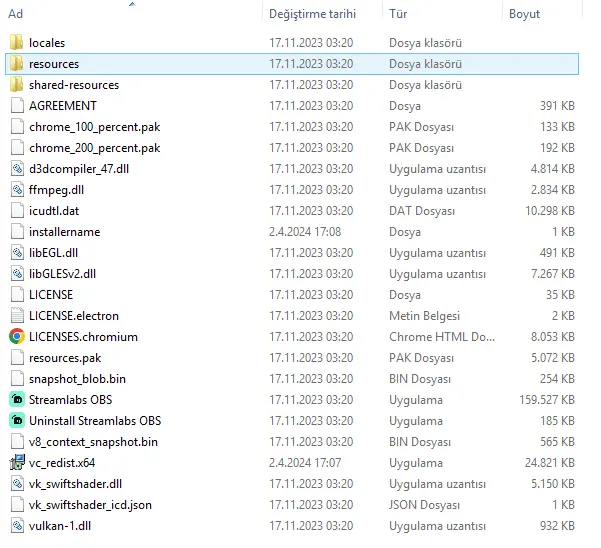
Task: Click the chrome_100_percent.pak file icon
Action: click(17, 126)
